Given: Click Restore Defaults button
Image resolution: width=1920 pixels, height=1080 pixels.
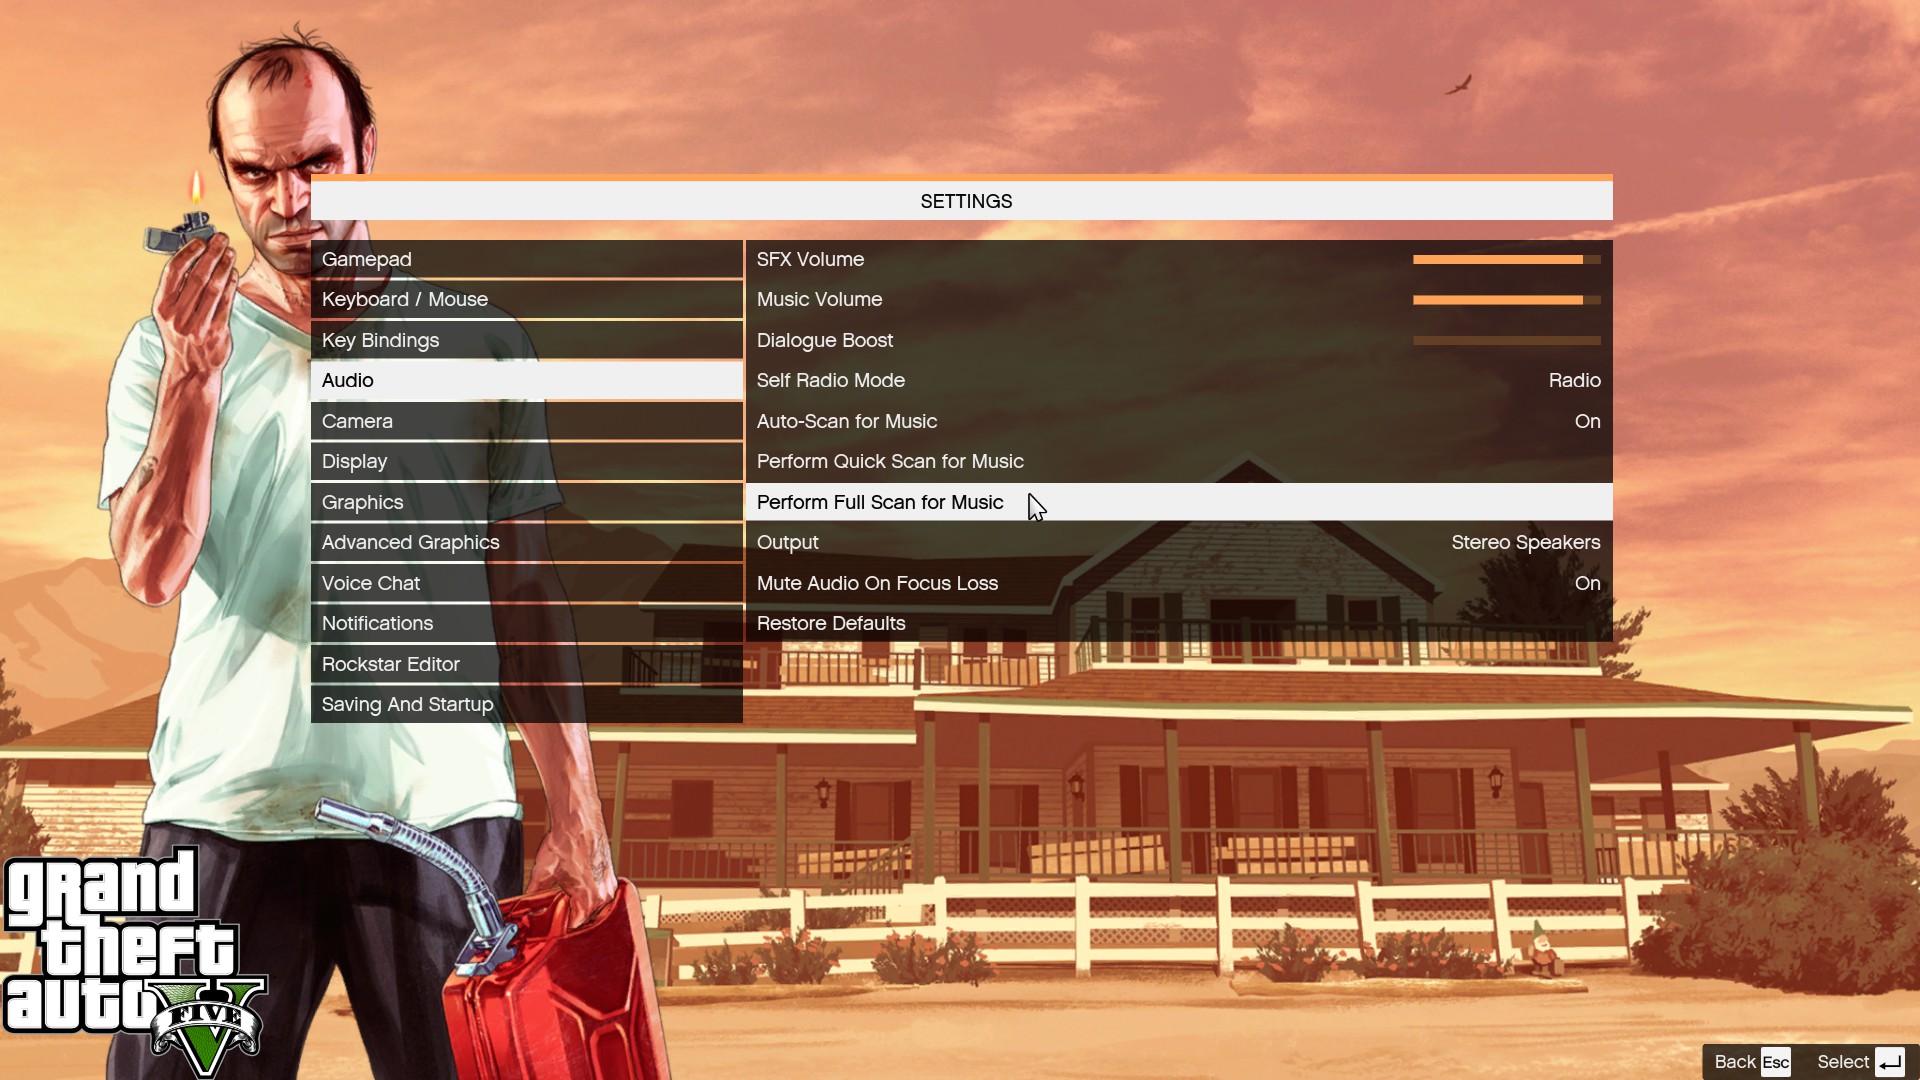Looking at the screenshot, I should 831,622.
